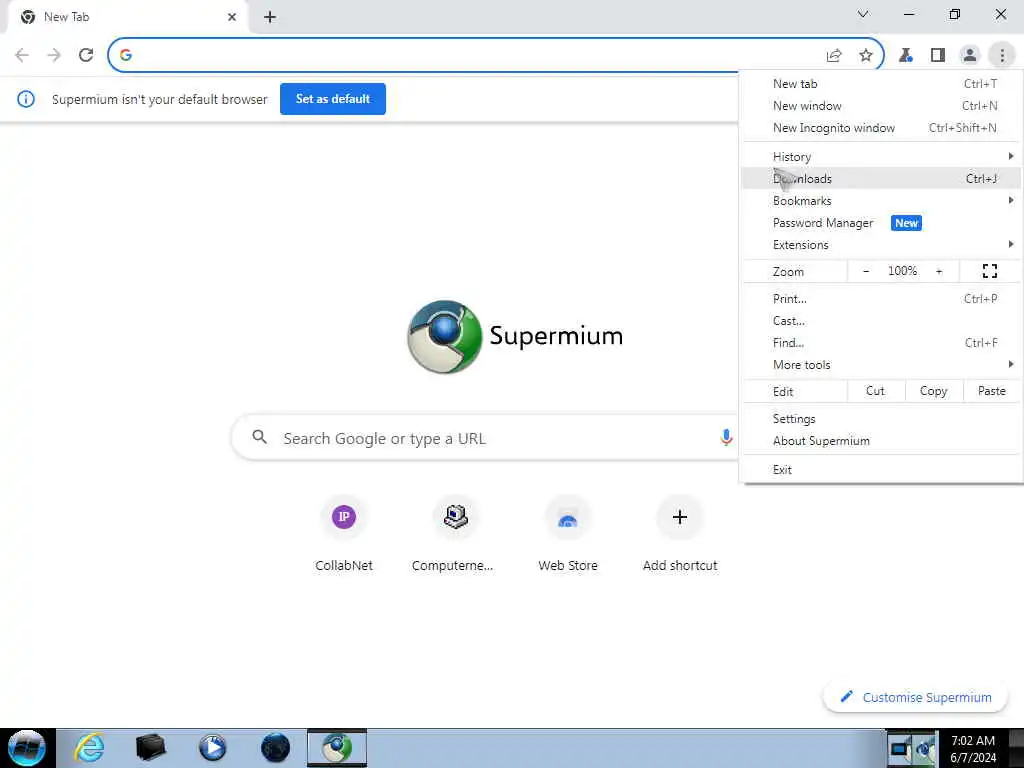The height and width of the screenshot is (768, 1024).
Task: Click Customise Supermium button
Action: tap(916, 697)
